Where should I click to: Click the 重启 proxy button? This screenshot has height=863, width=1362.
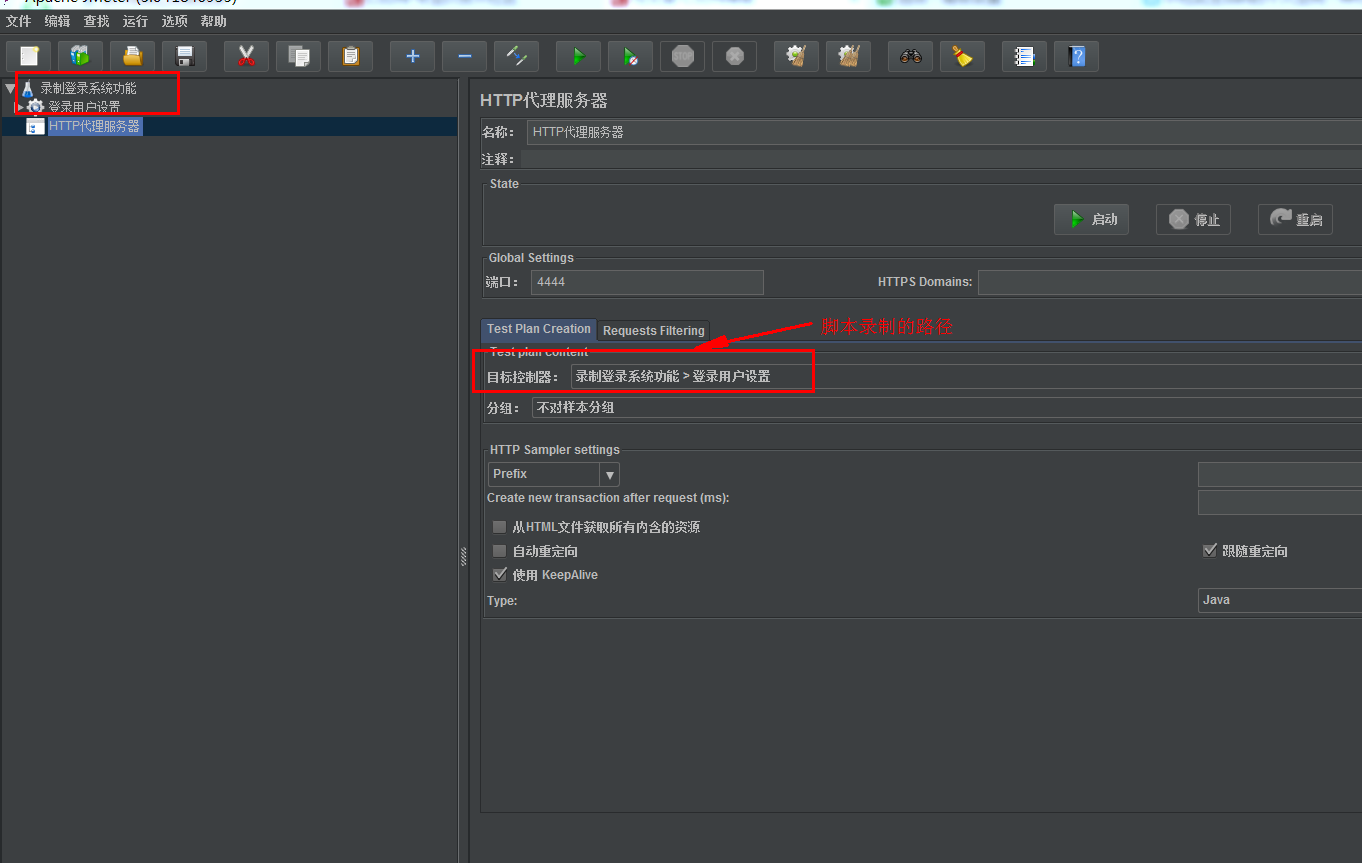pyautogui.click(x=1296, y=219)
